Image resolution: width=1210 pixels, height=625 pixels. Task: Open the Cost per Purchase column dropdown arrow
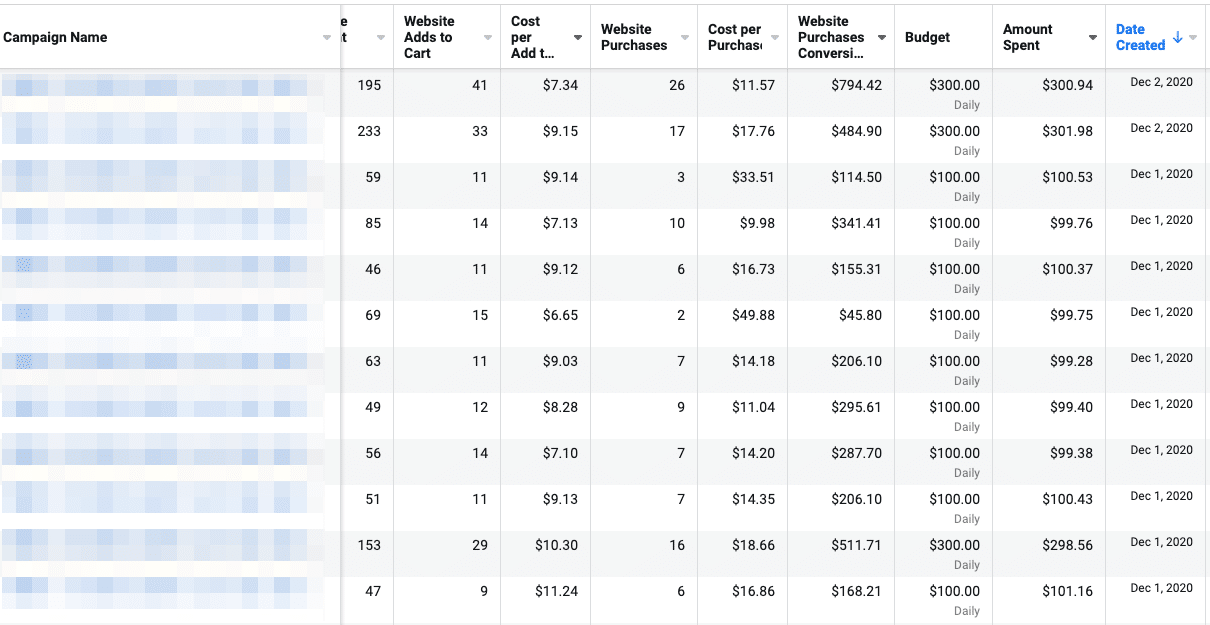[775, 38]
